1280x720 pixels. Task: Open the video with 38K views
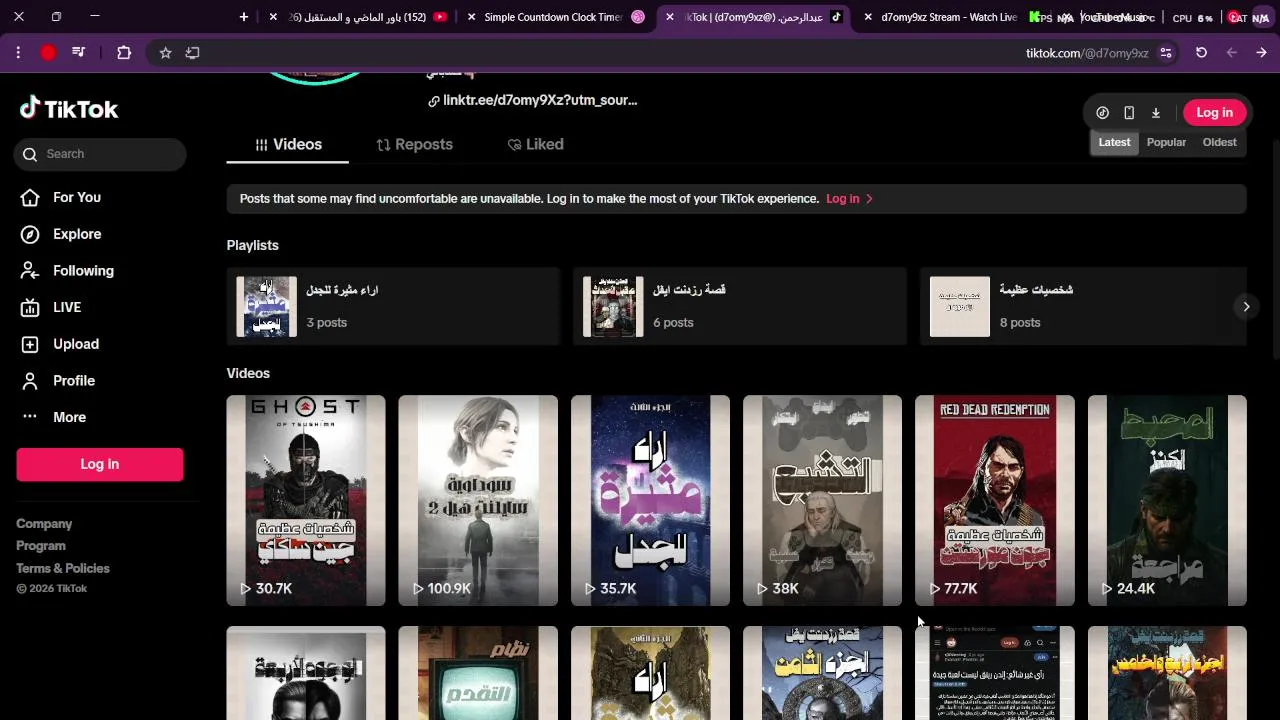(x=822, y=500)
